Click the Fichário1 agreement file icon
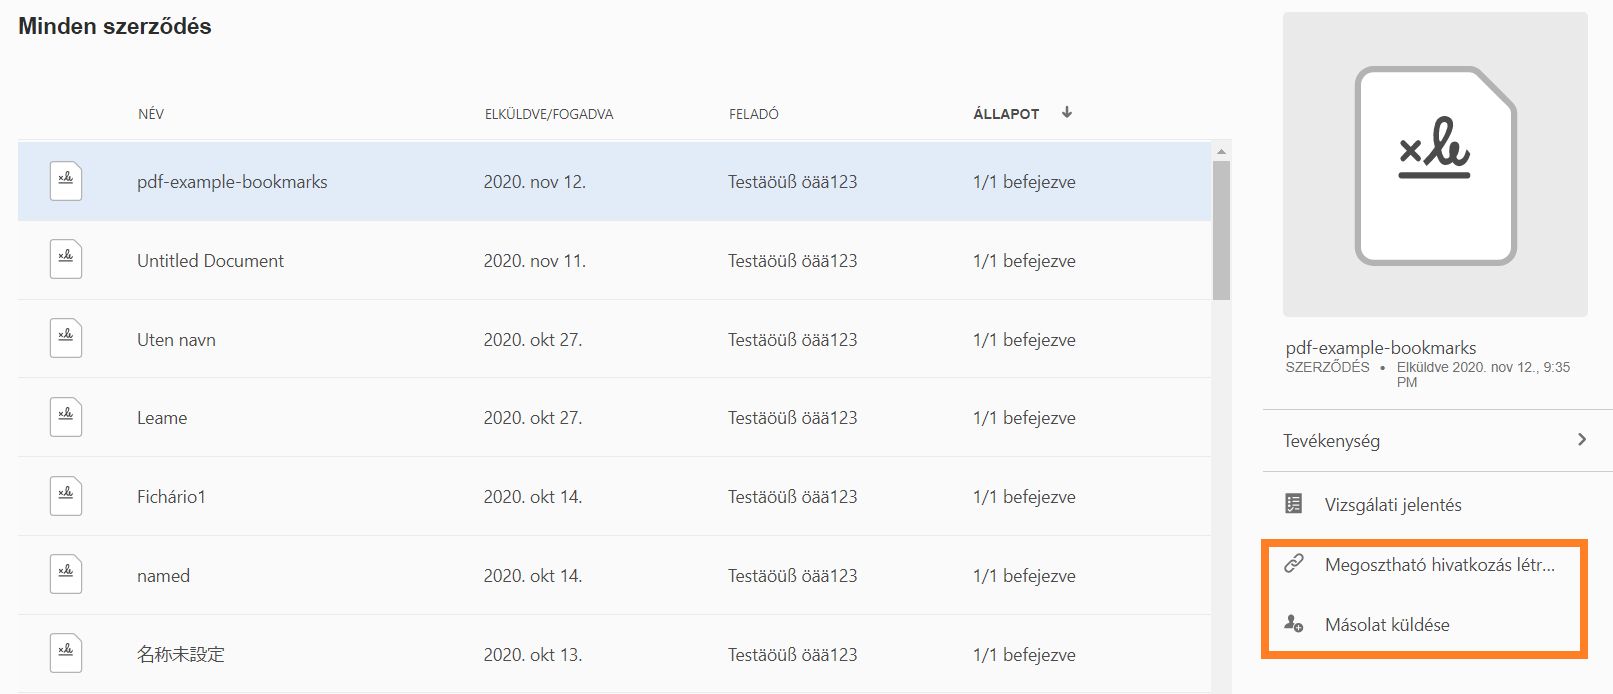The width and height of the screenshot is (1613, 694). click(66, 496)
